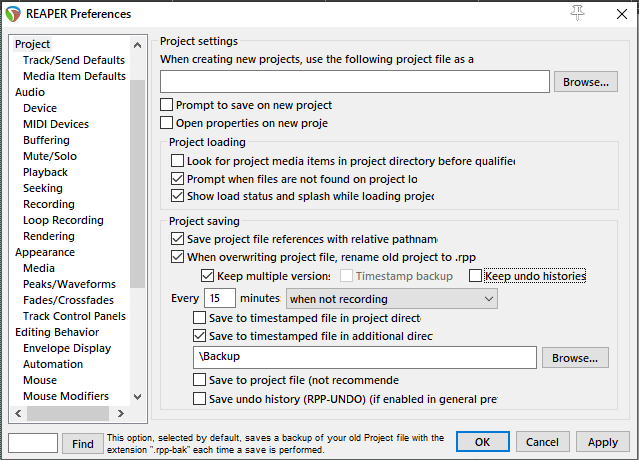Image resolution: width=639 pixels, height=460 pixels.
Task: Click the category list scroll-down arrow
Action: (138, 395)
